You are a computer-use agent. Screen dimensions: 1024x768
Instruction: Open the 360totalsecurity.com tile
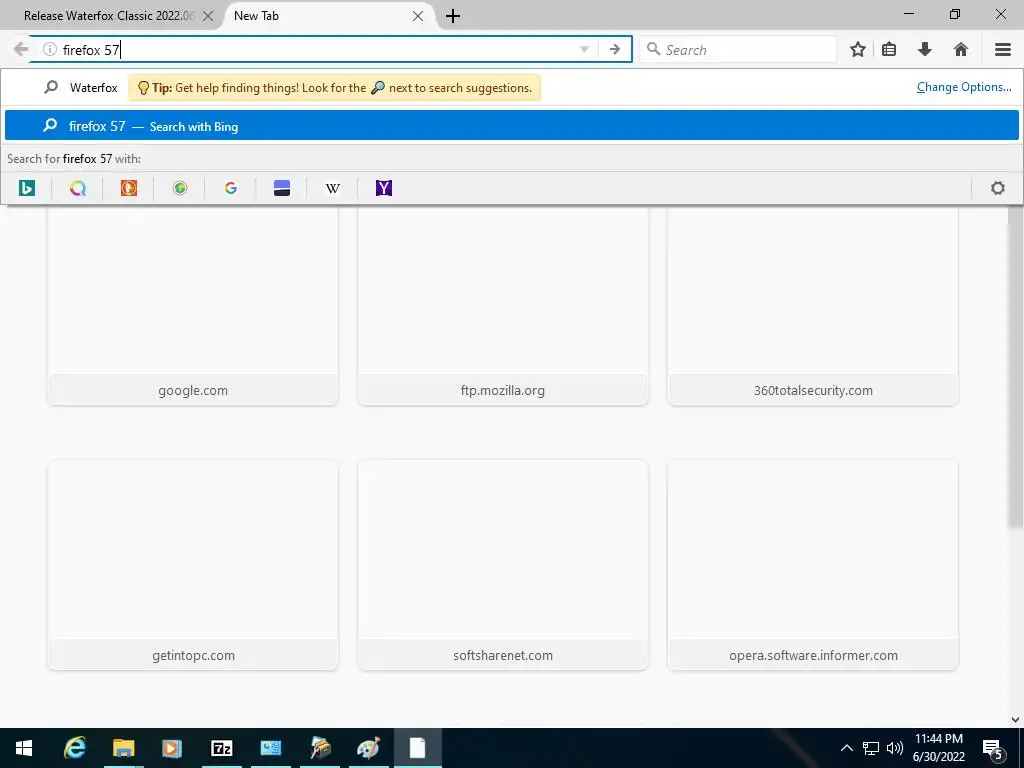(x=812, y=306)
